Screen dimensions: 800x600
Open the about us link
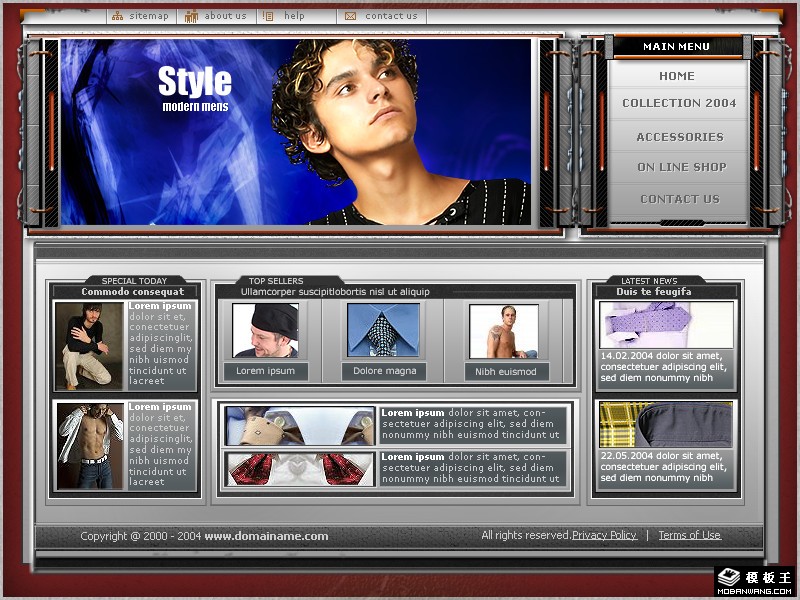tap(226, 16)
